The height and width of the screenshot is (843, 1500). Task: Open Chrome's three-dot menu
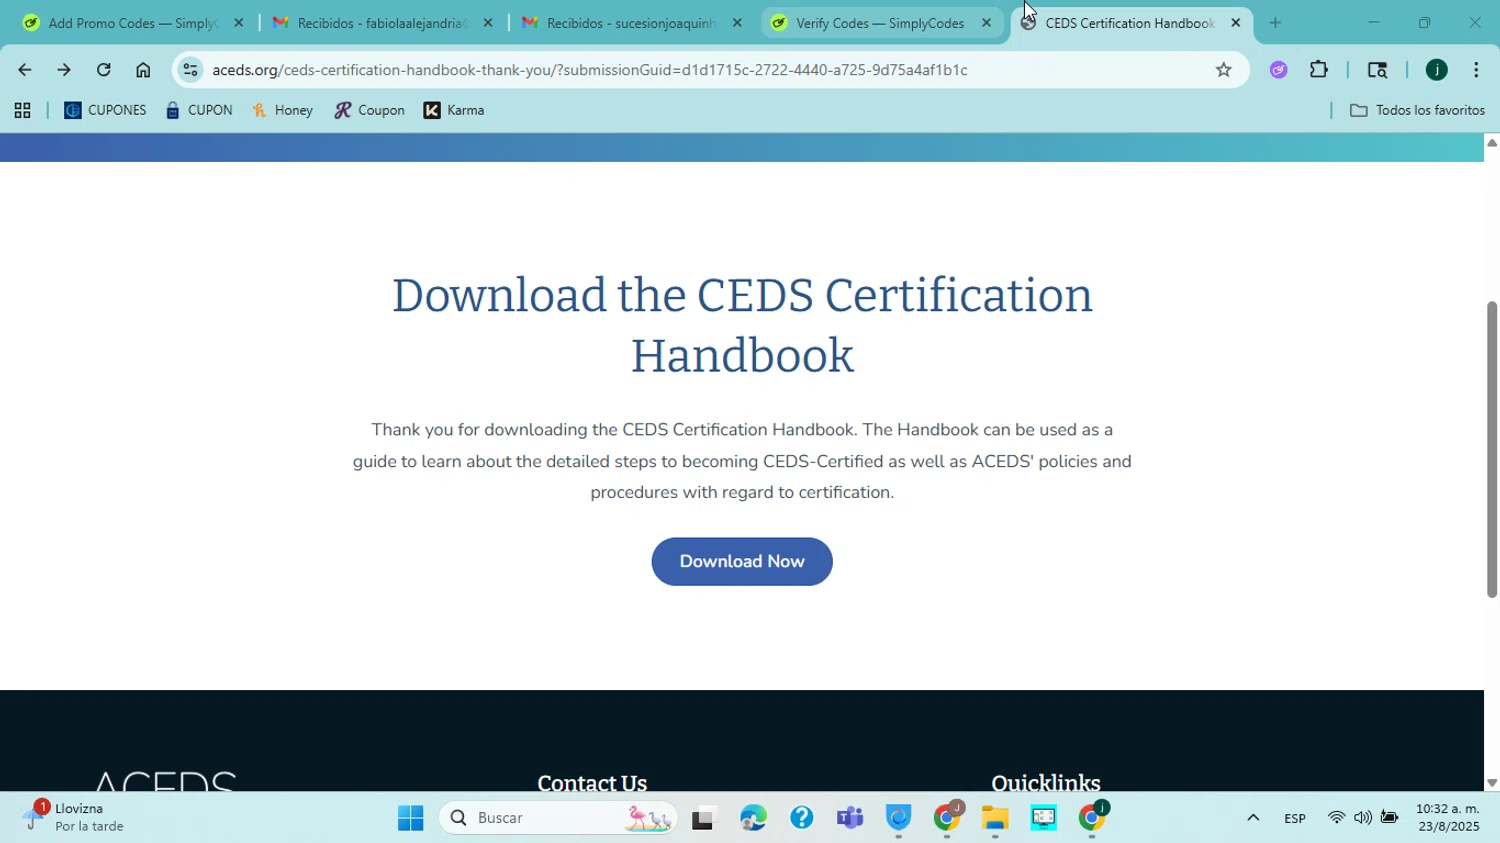(1476, 70)
